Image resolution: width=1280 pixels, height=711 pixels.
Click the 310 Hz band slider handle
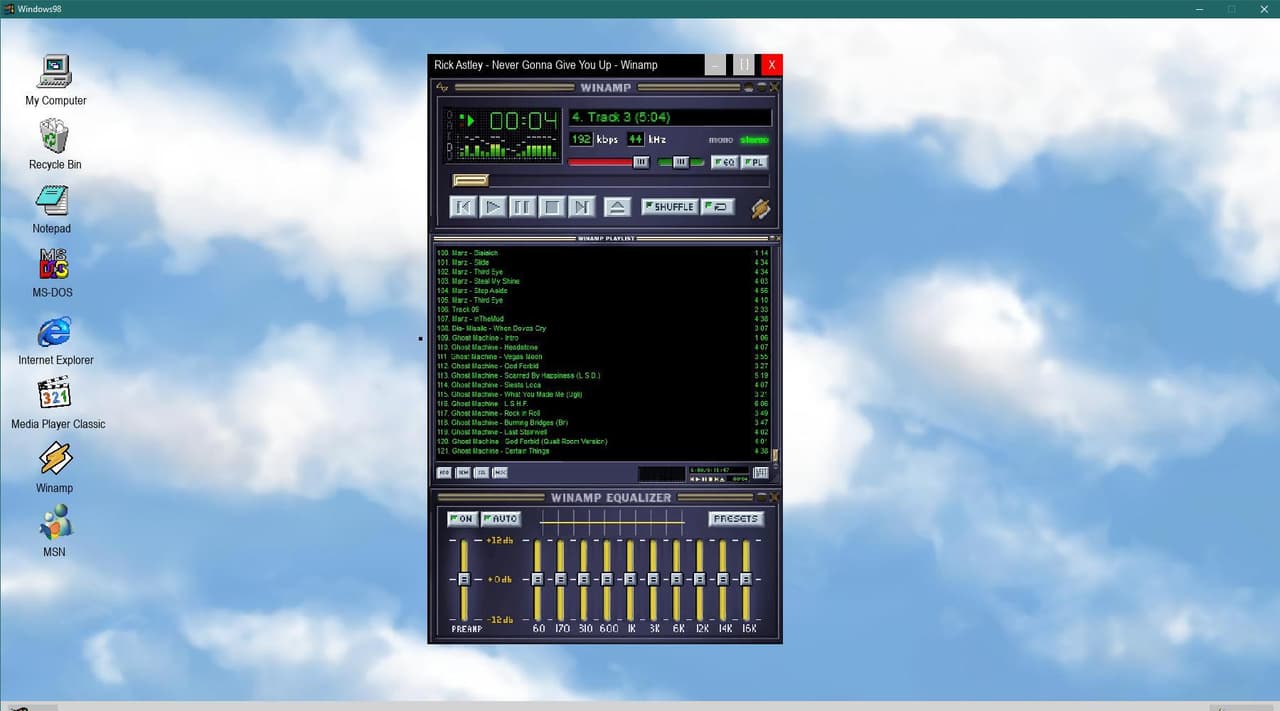click(584, 579)
